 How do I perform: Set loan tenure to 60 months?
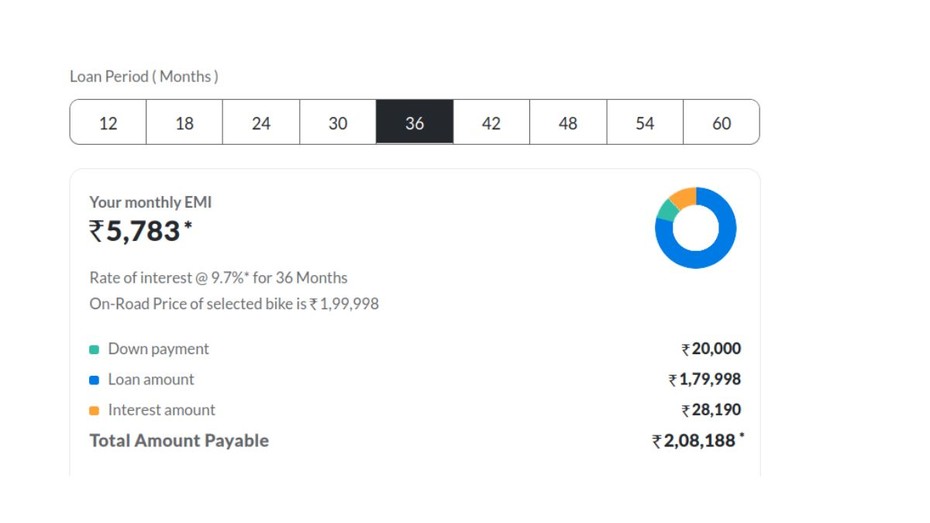[x=721, y=123]
